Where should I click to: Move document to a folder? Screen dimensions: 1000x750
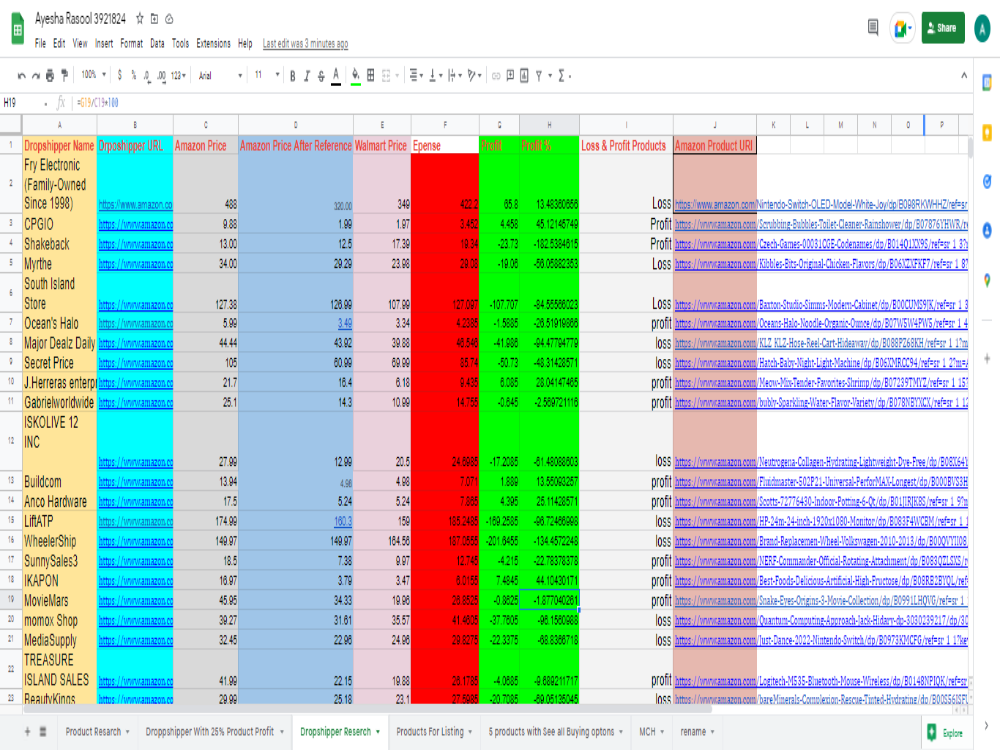click(154, 19)
